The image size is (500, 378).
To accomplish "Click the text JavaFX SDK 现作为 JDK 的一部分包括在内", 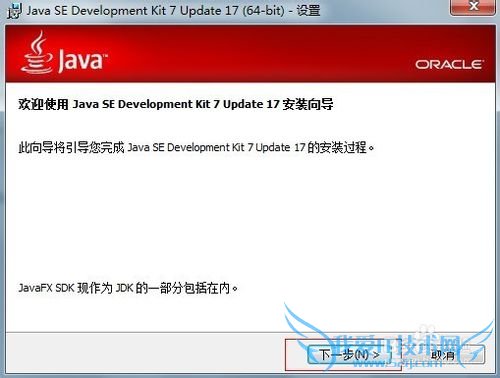I will [128, 288].
